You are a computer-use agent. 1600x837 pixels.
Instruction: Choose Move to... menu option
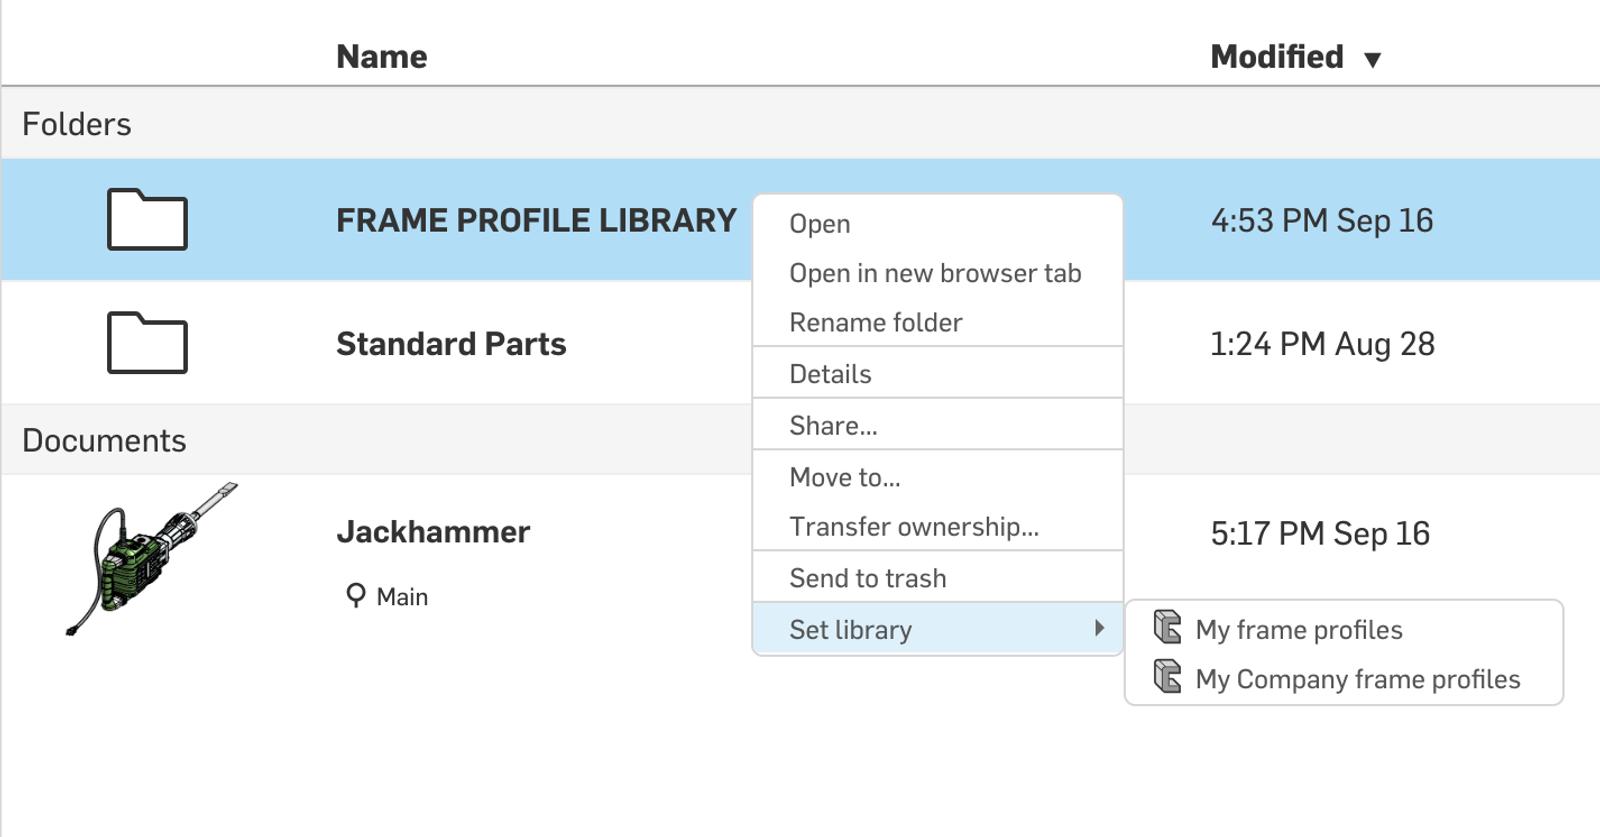point(844,478)
